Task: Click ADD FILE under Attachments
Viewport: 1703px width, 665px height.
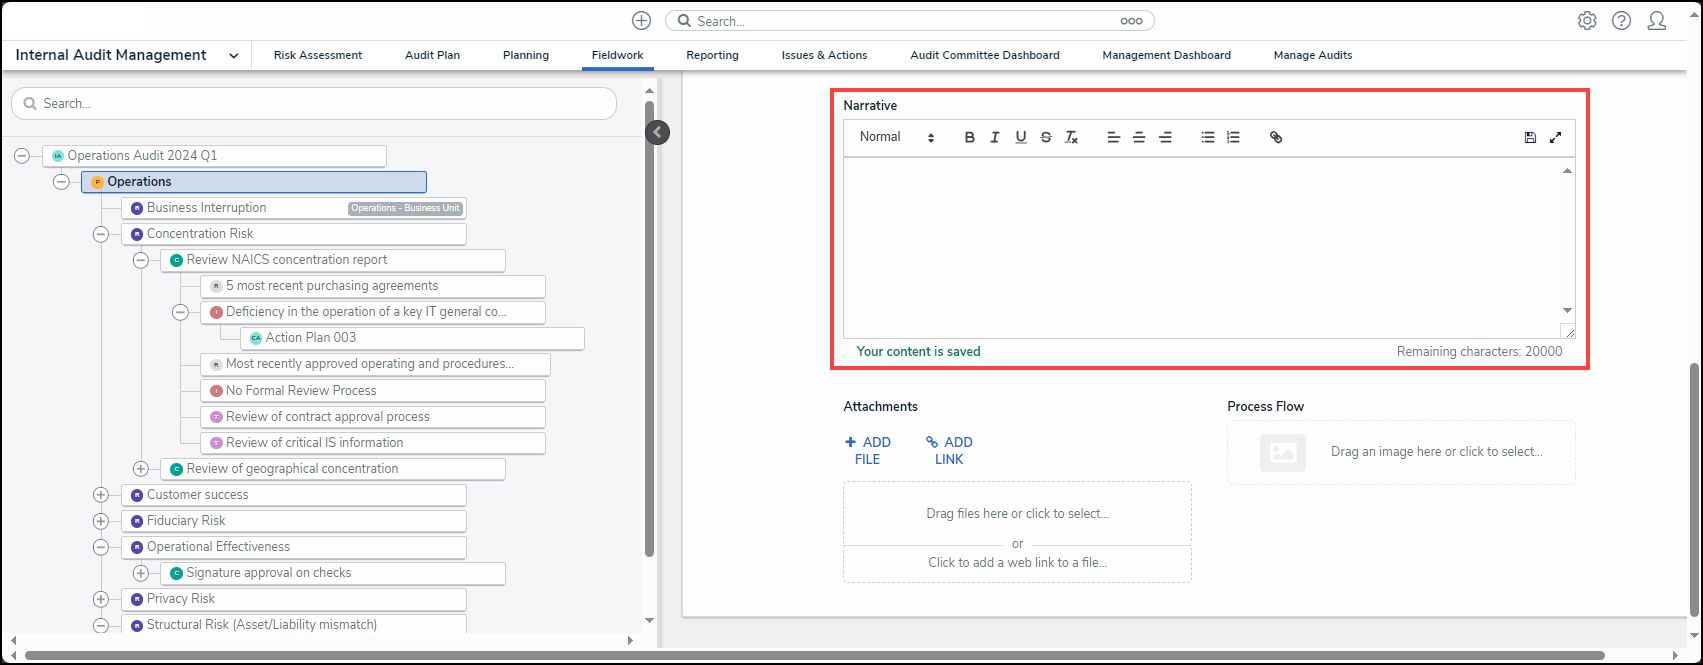Action: 867,451
